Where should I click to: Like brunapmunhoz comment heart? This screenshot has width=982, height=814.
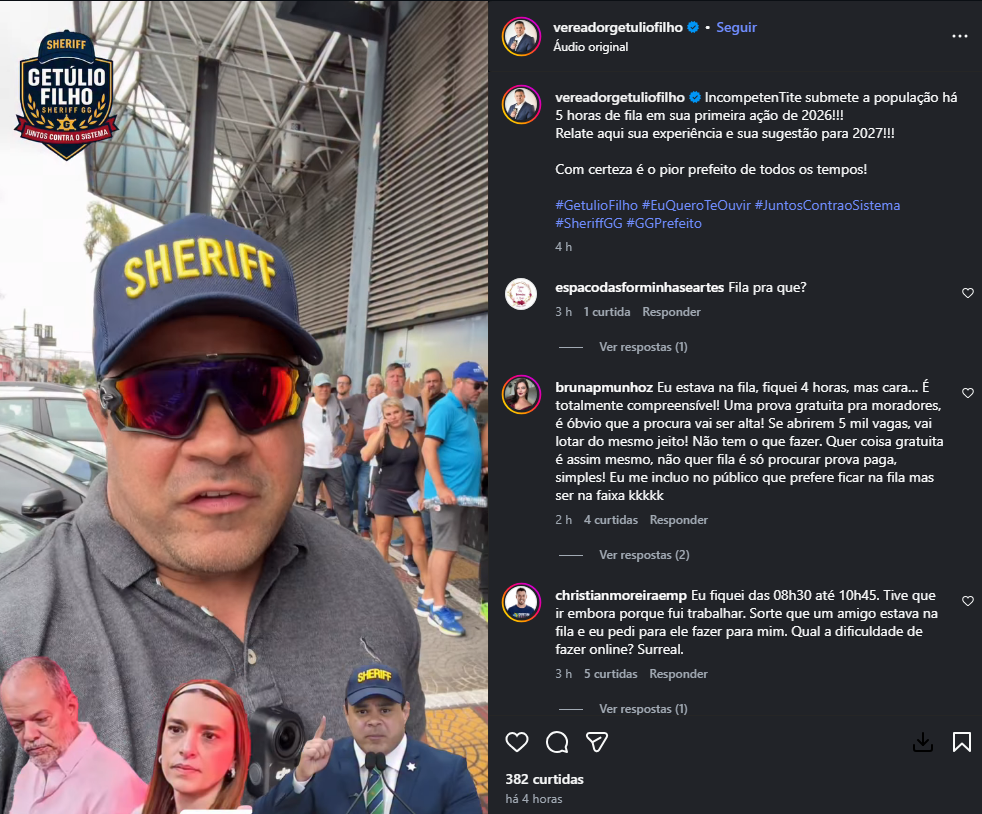point(968,393)
